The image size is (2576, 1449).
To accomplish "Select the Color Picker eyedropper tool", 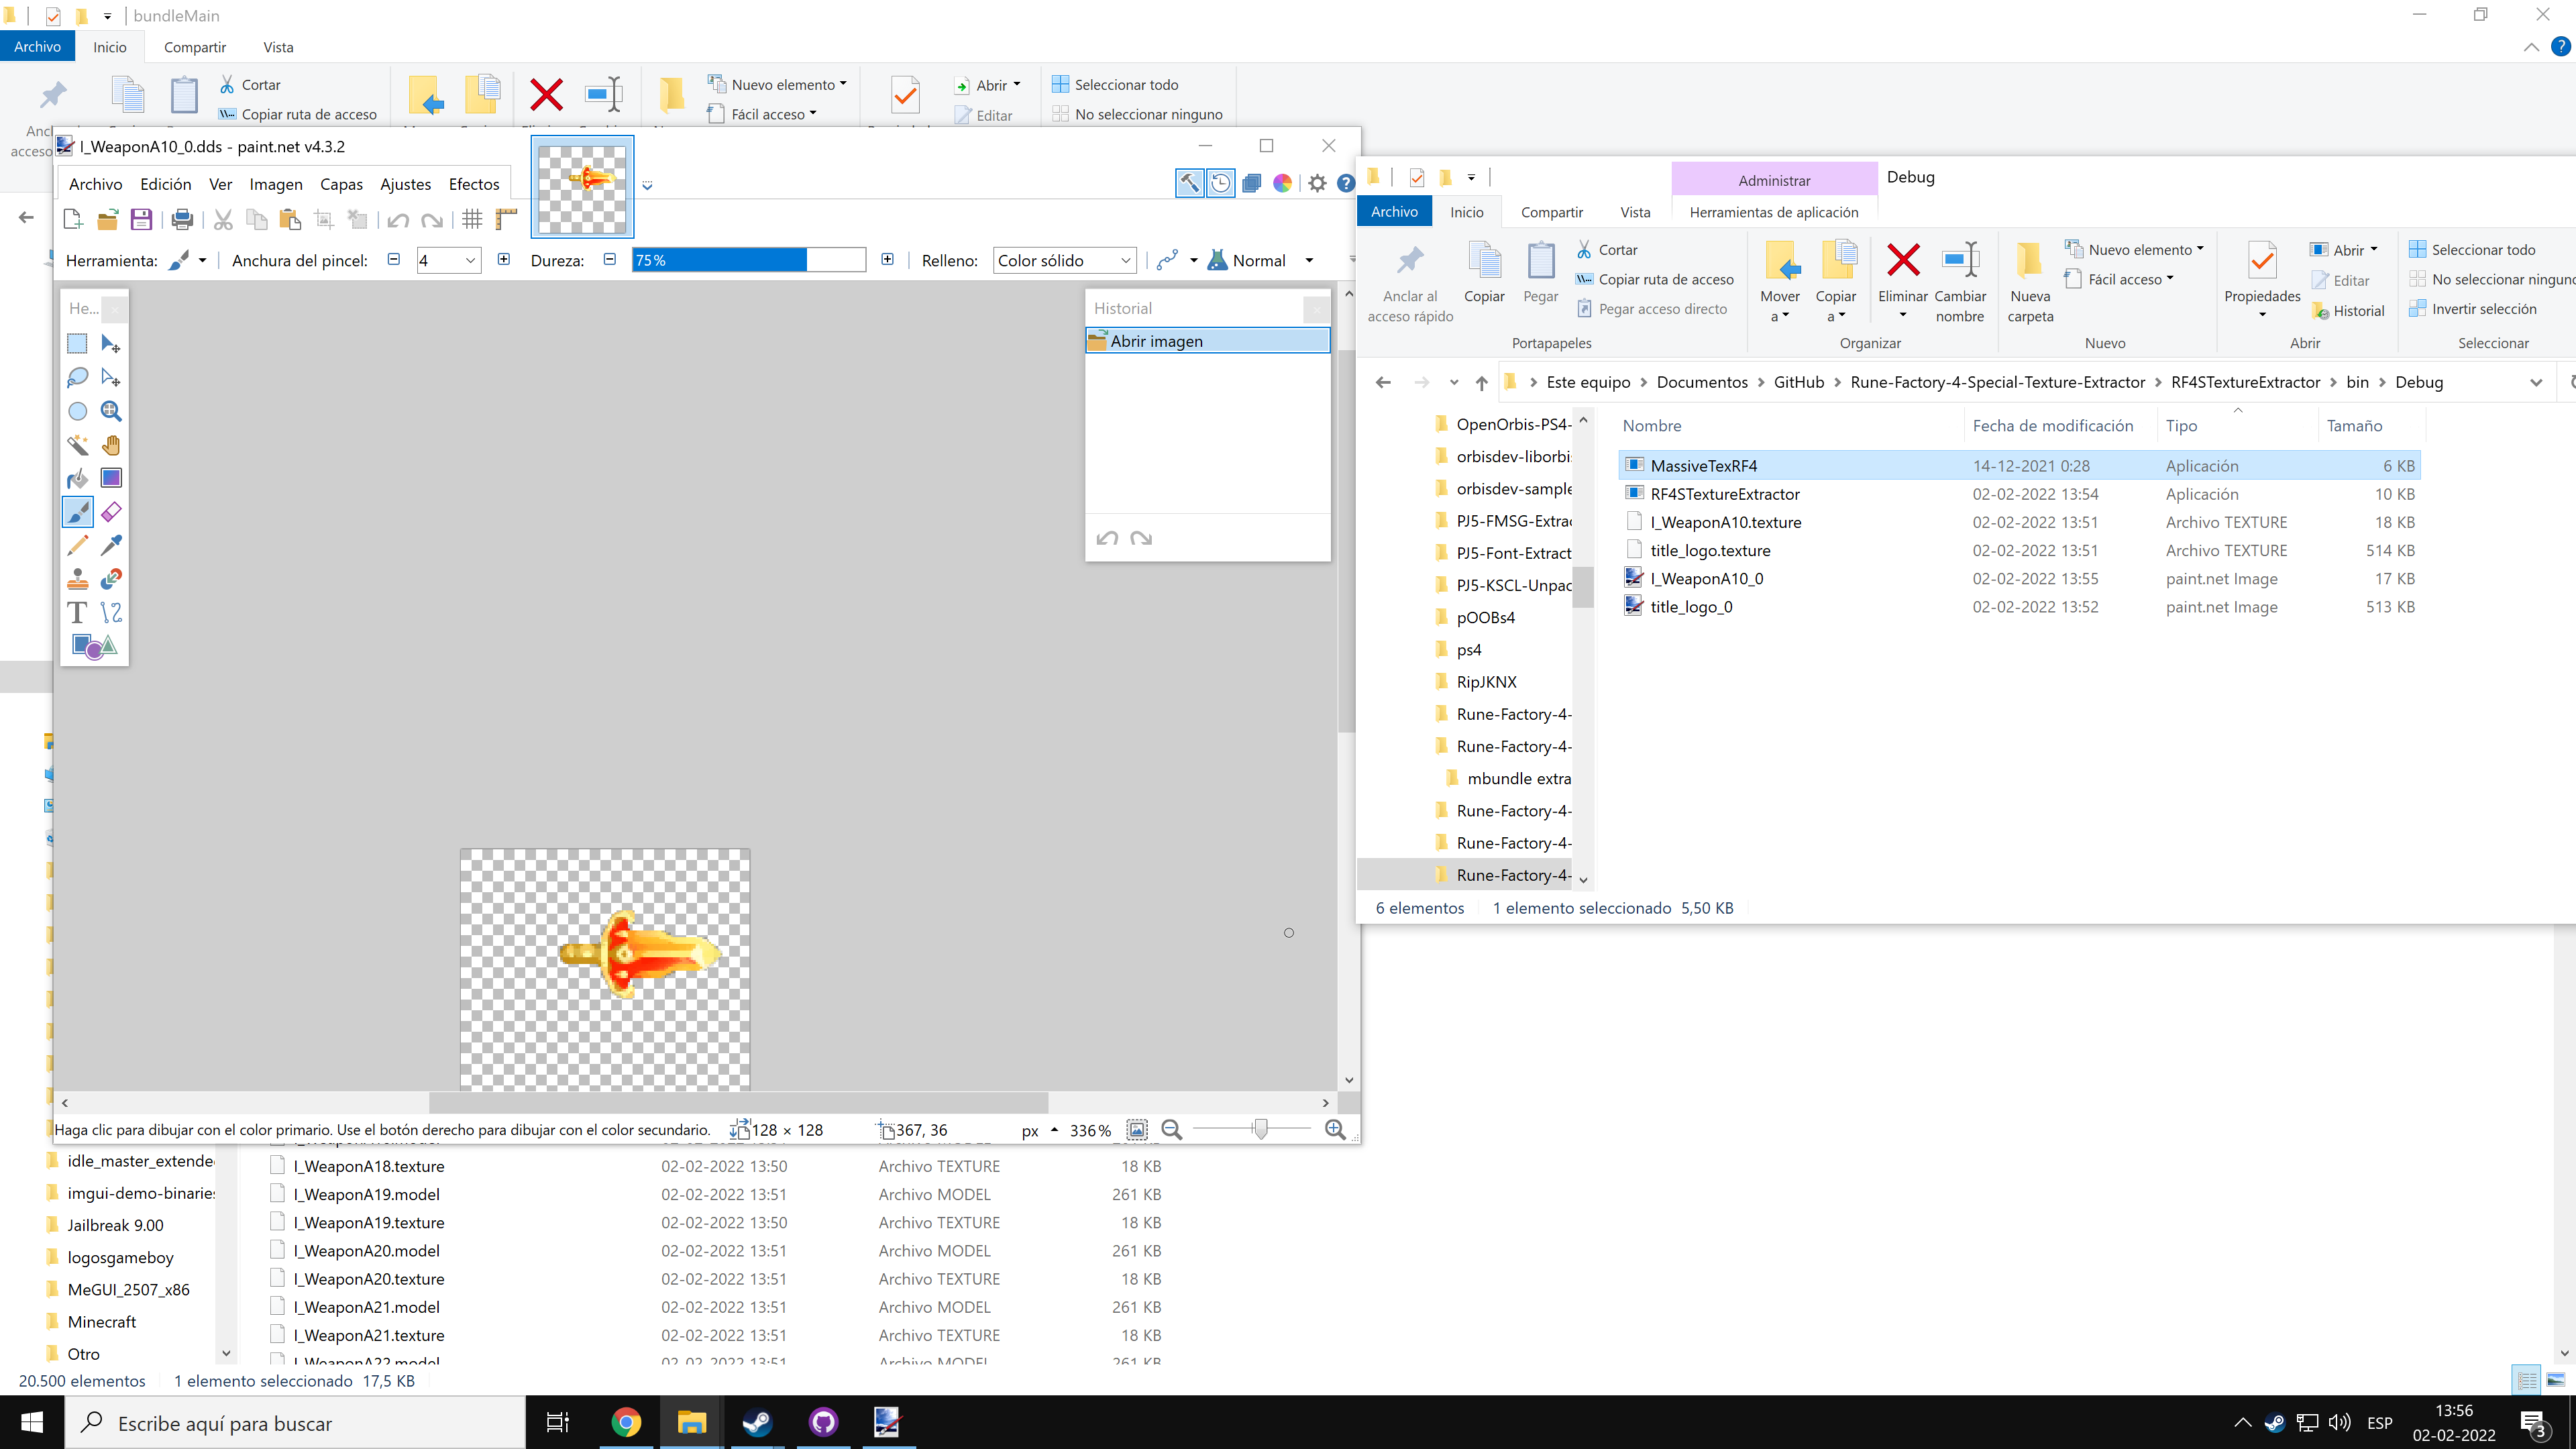I will coord(111,545).
